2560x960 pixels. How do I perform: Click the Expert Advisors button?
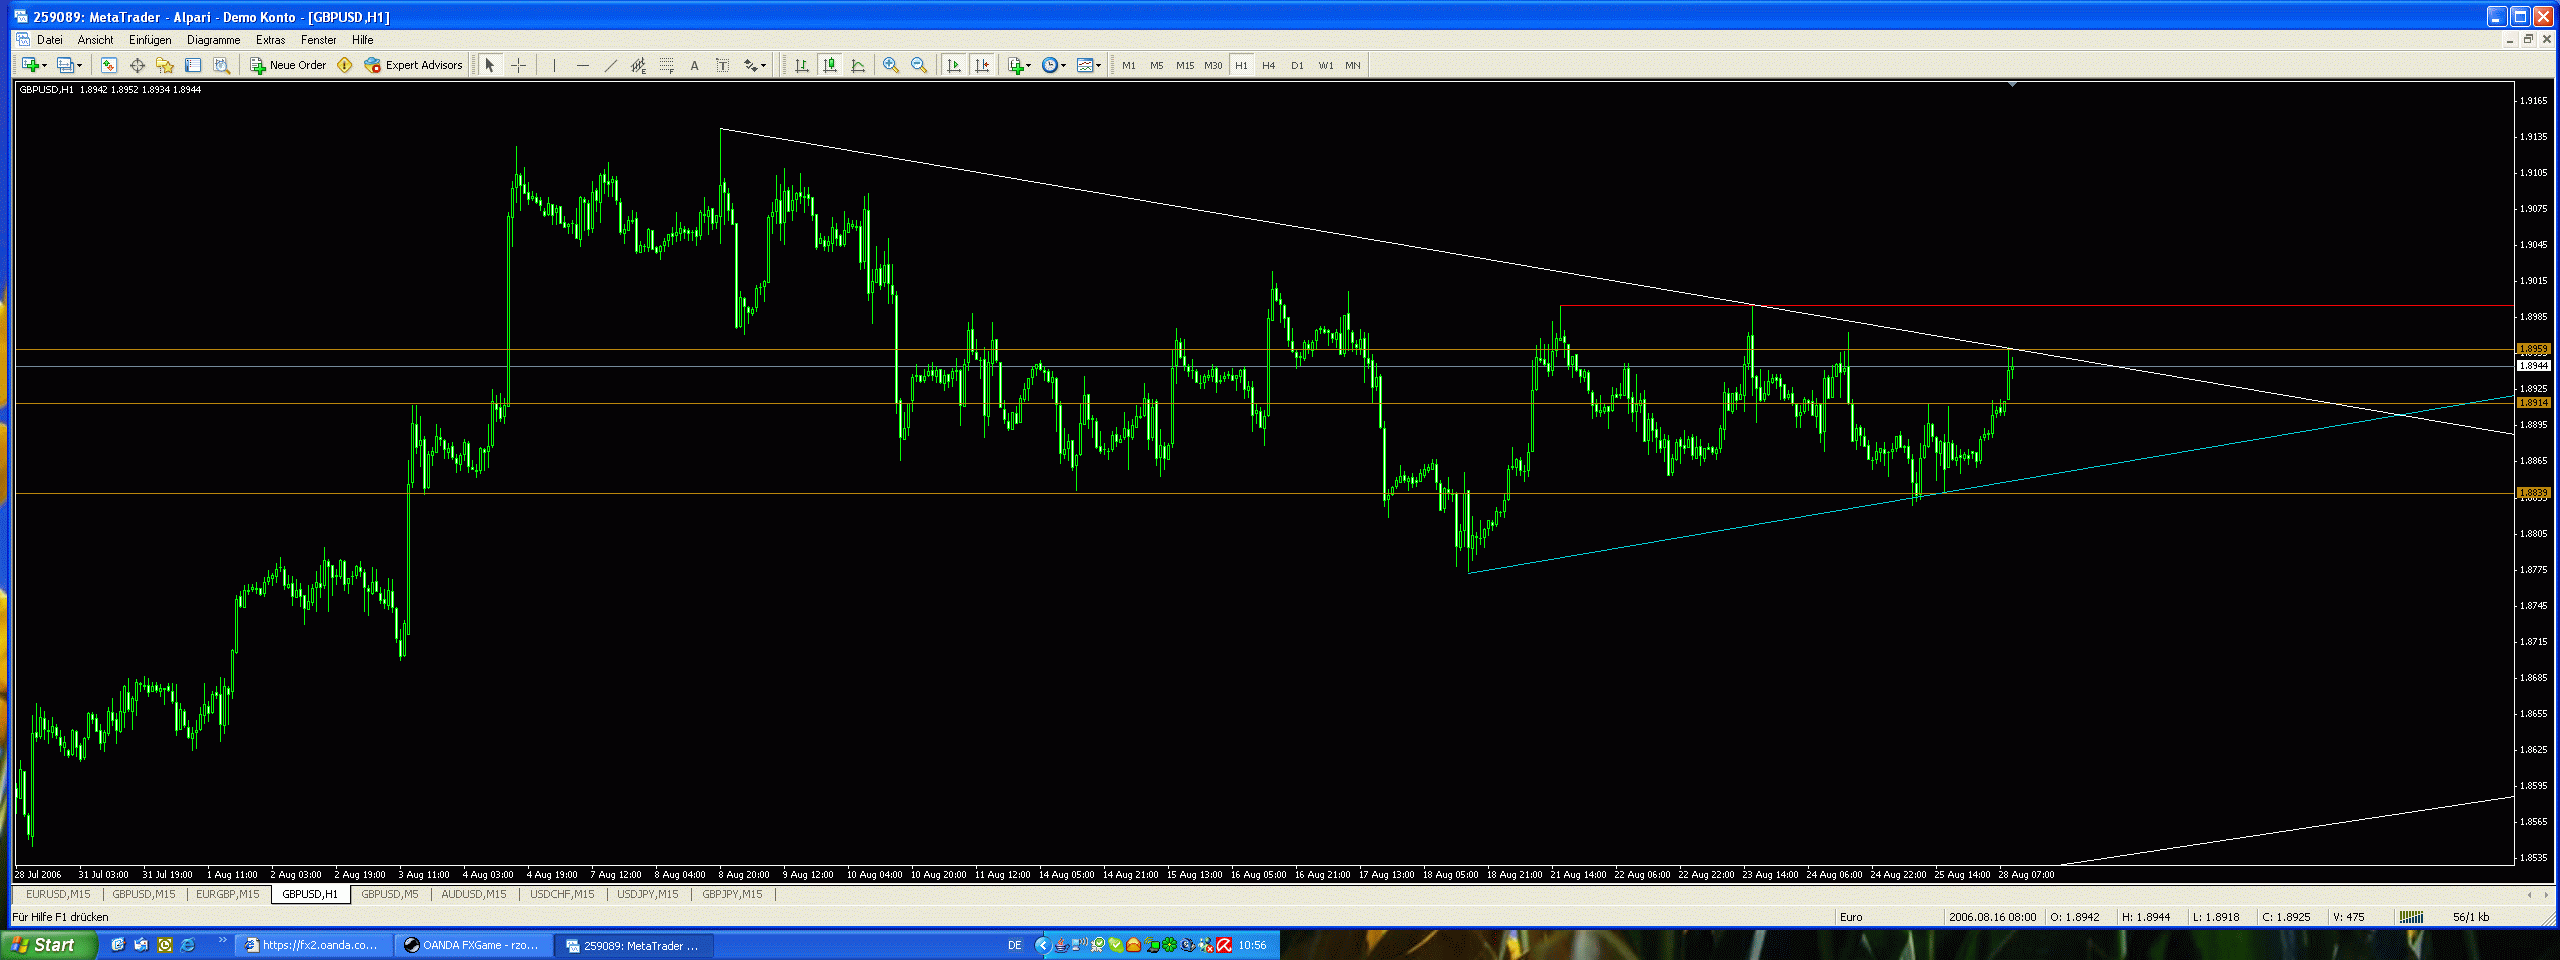tap(414, 65)
